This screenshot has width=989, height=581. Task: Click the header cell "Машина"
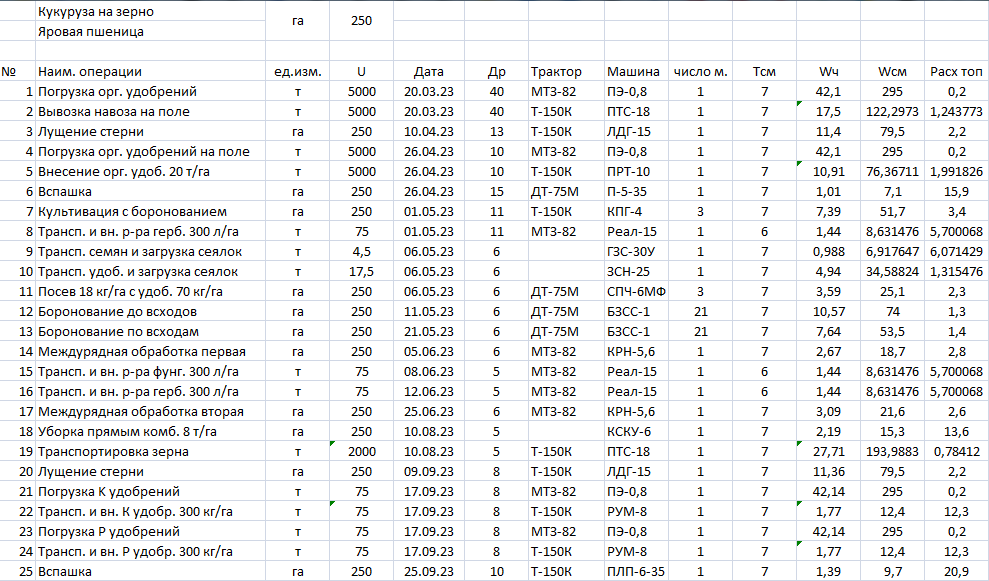point(636,71)
